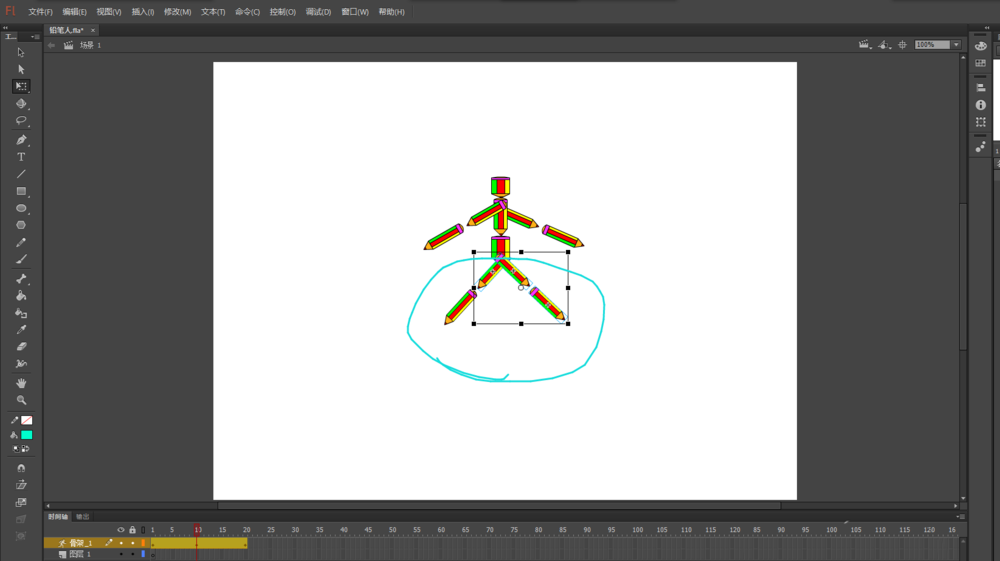Toggle outline color box of 图层 1
This screenshot has width=1000, height=561.
click(143, 554)
